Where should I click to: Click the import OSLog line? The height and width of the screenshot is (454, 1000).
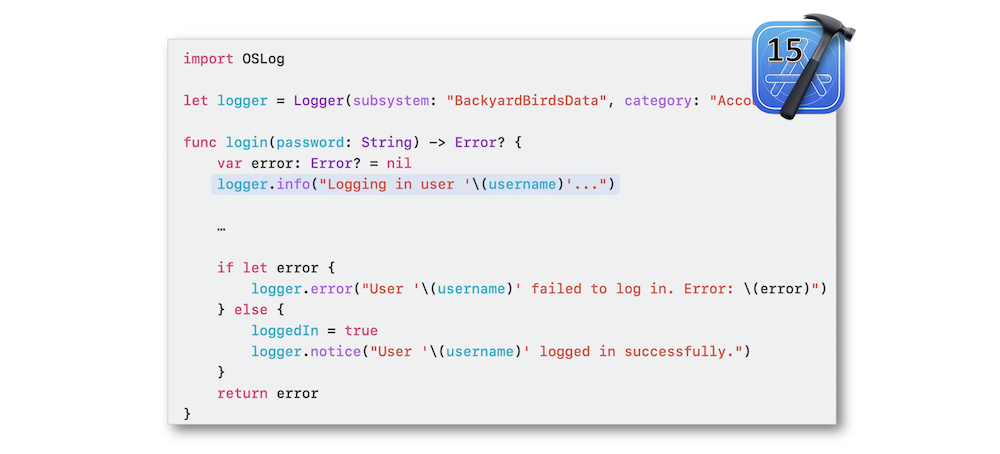point(234,59)
